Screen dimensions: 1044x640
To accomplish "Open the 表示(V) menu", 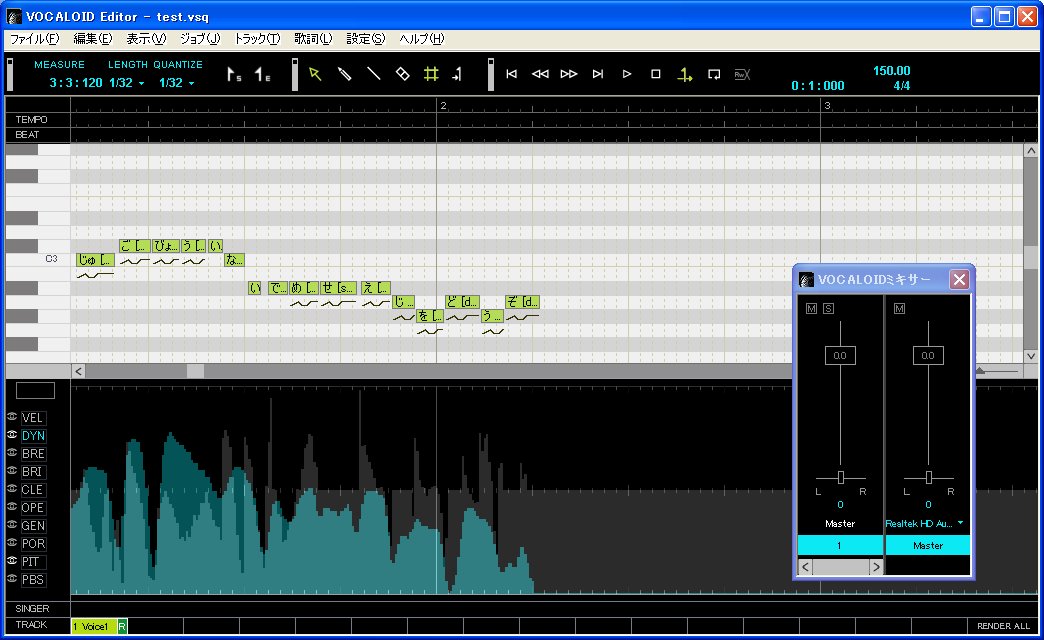I will tap(146, 39).
